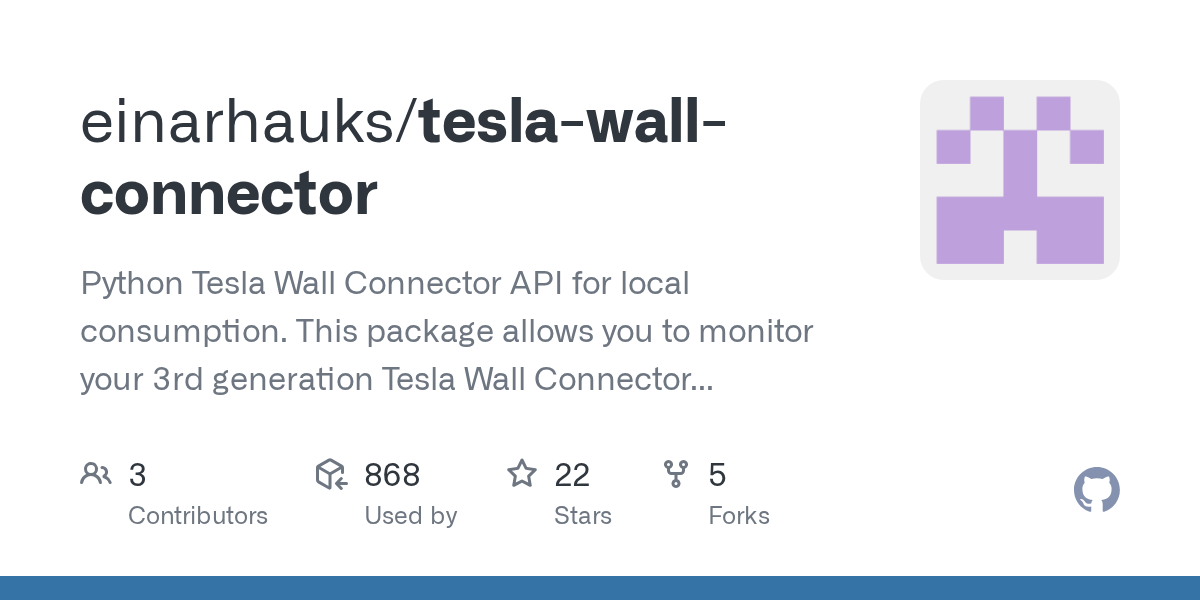Click the Stars star icon
This screenshot has width=1200, height=600.
pos(521,474)
